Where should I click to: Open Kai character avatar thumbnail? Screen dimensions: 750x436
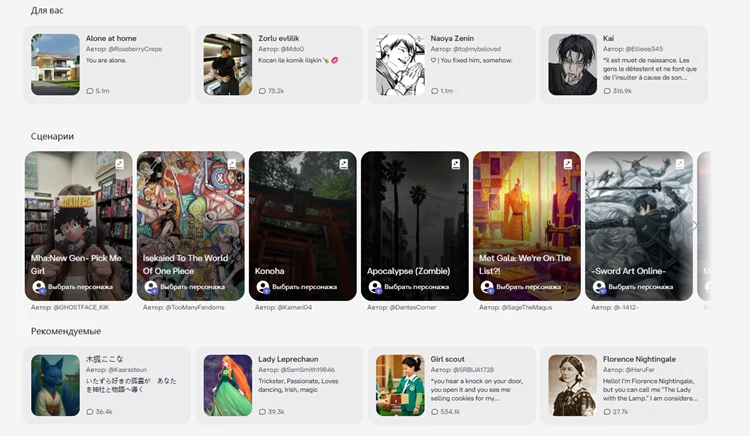pyautogui.click(x=572, y=65)
